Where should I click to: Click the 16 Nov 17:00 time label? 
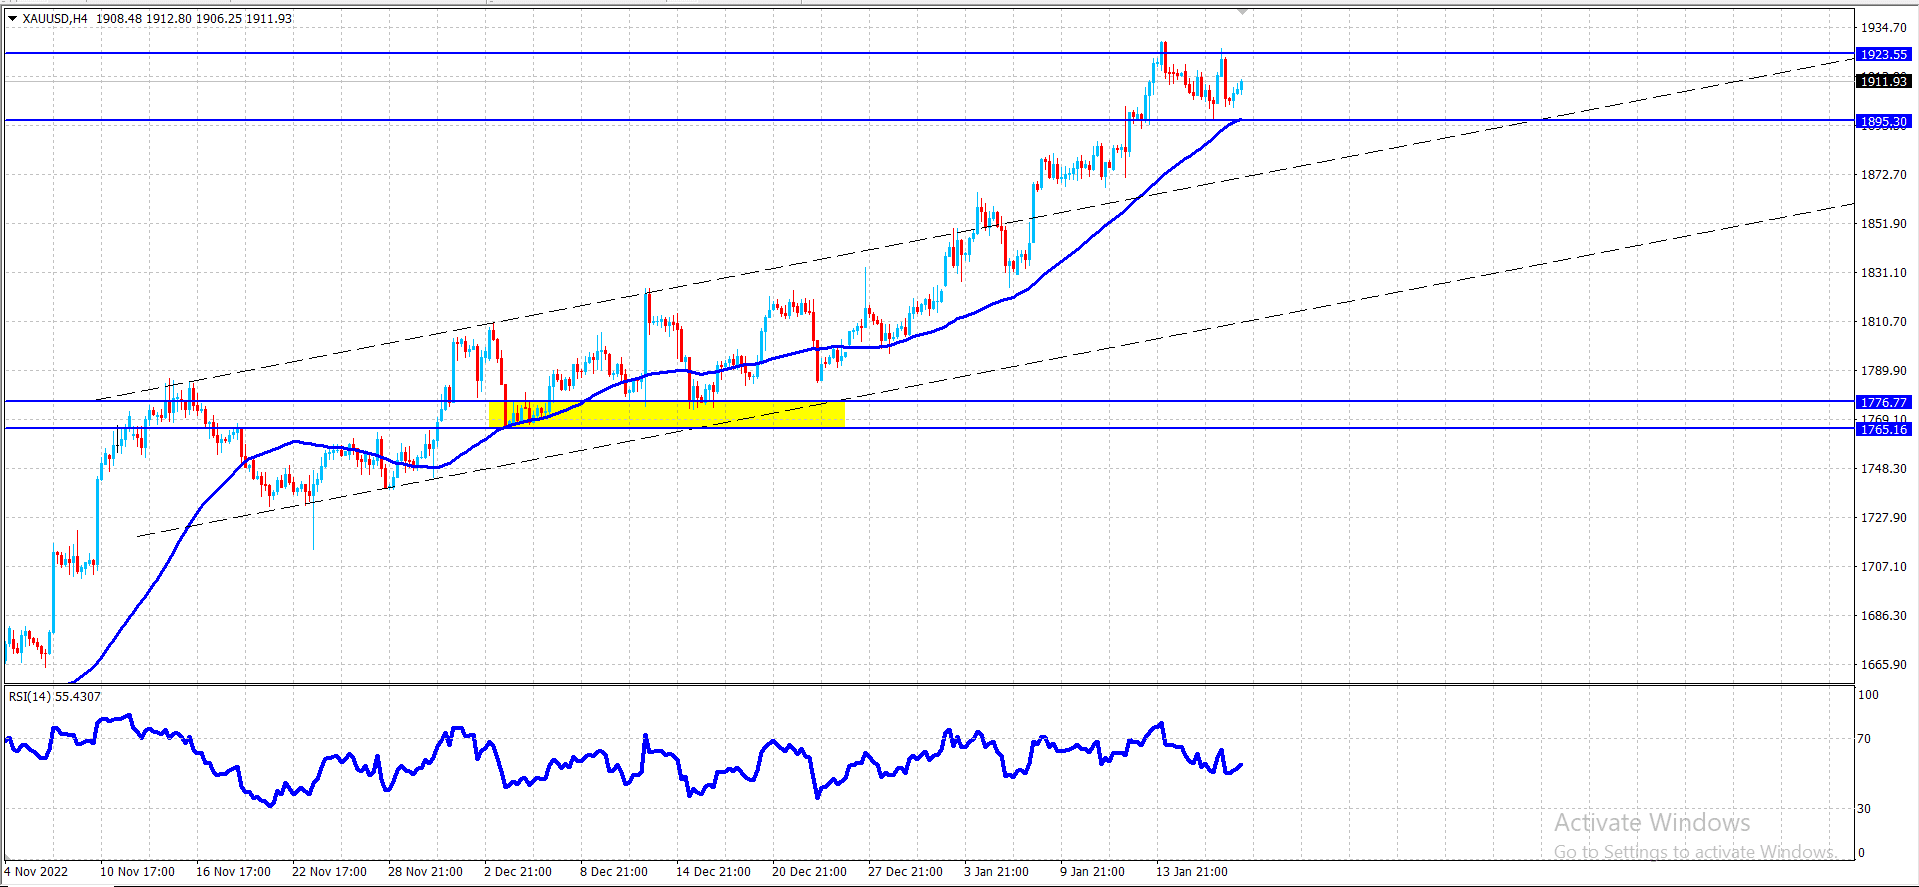[233, 871]
